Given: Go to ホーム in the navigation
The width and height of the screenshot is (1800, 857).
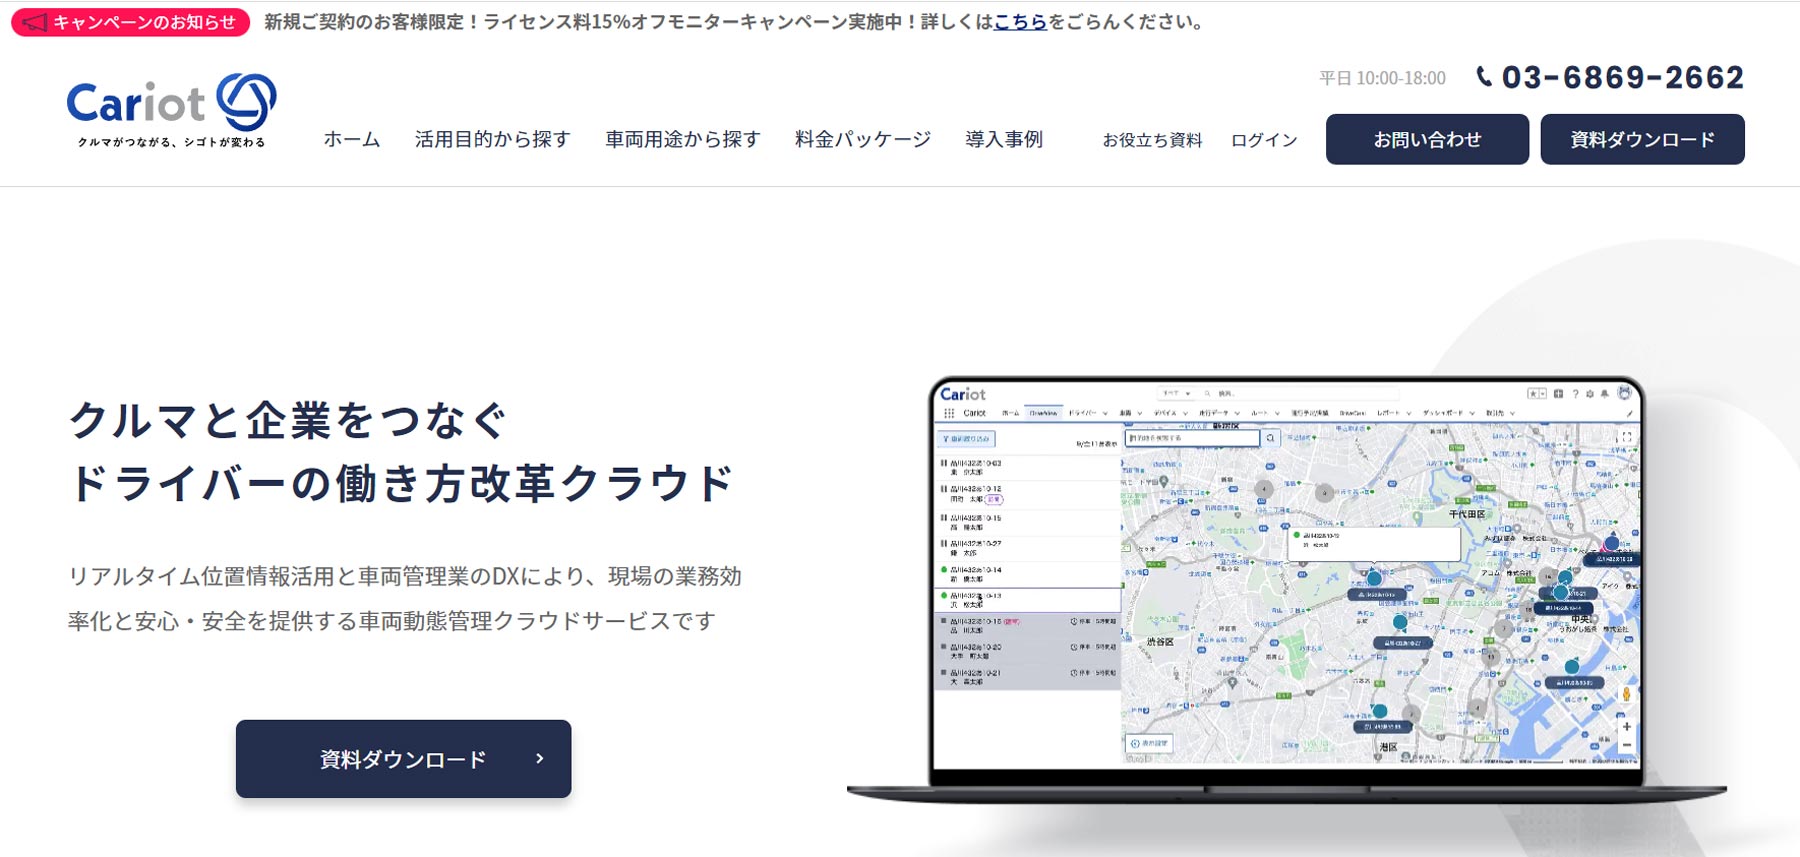Looking at the screenshot, I should 352,139.
